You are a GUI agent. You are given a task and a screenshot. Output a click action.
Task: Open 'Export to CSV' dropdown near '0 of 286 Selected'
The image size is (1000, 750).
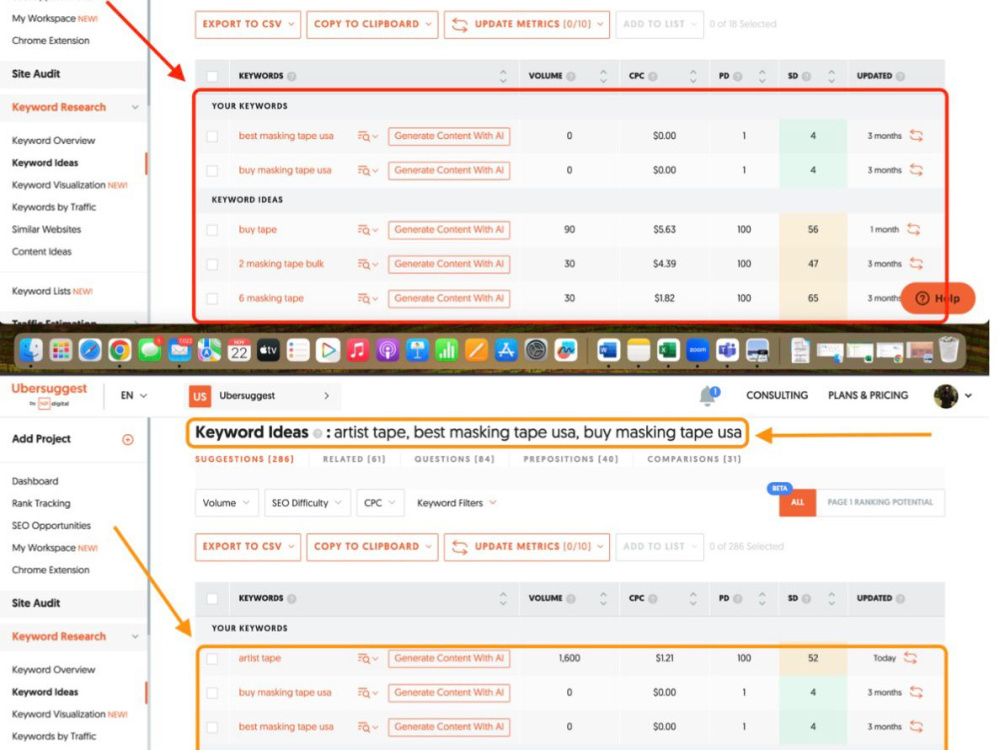point(247,547)
